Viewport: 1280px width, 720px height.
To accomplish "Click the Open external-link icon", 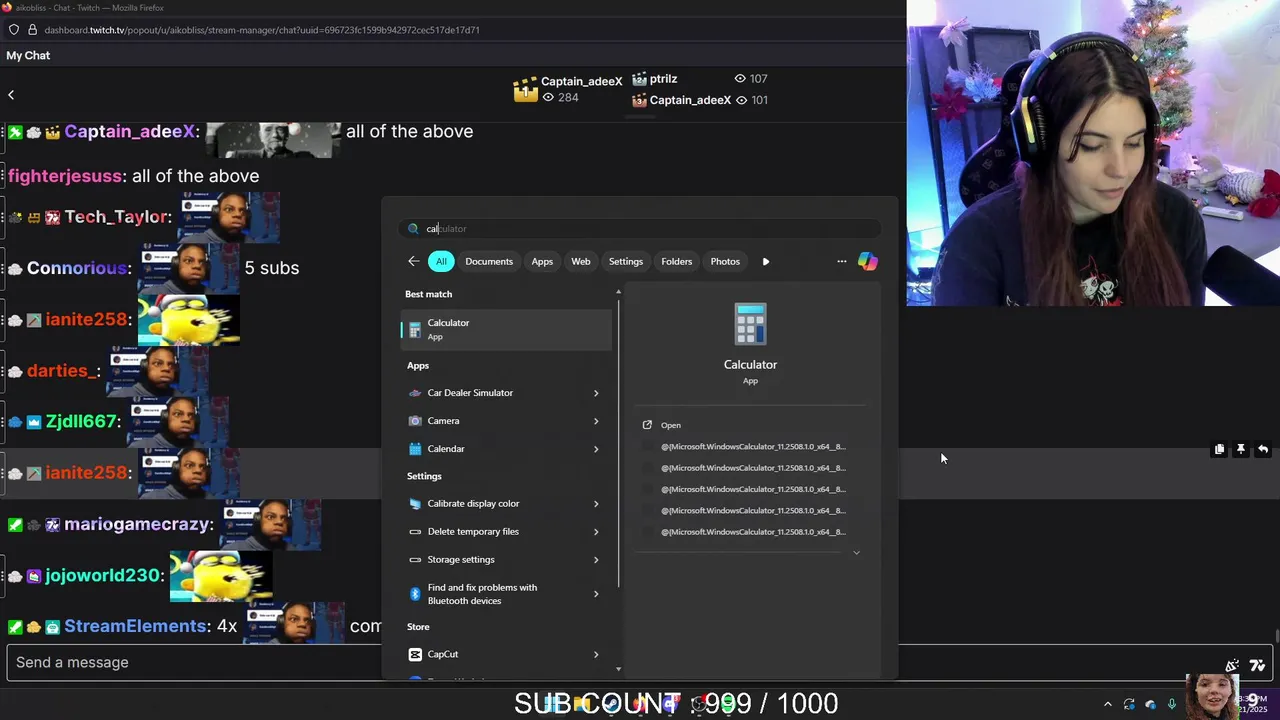I will [x=647, y=425].
